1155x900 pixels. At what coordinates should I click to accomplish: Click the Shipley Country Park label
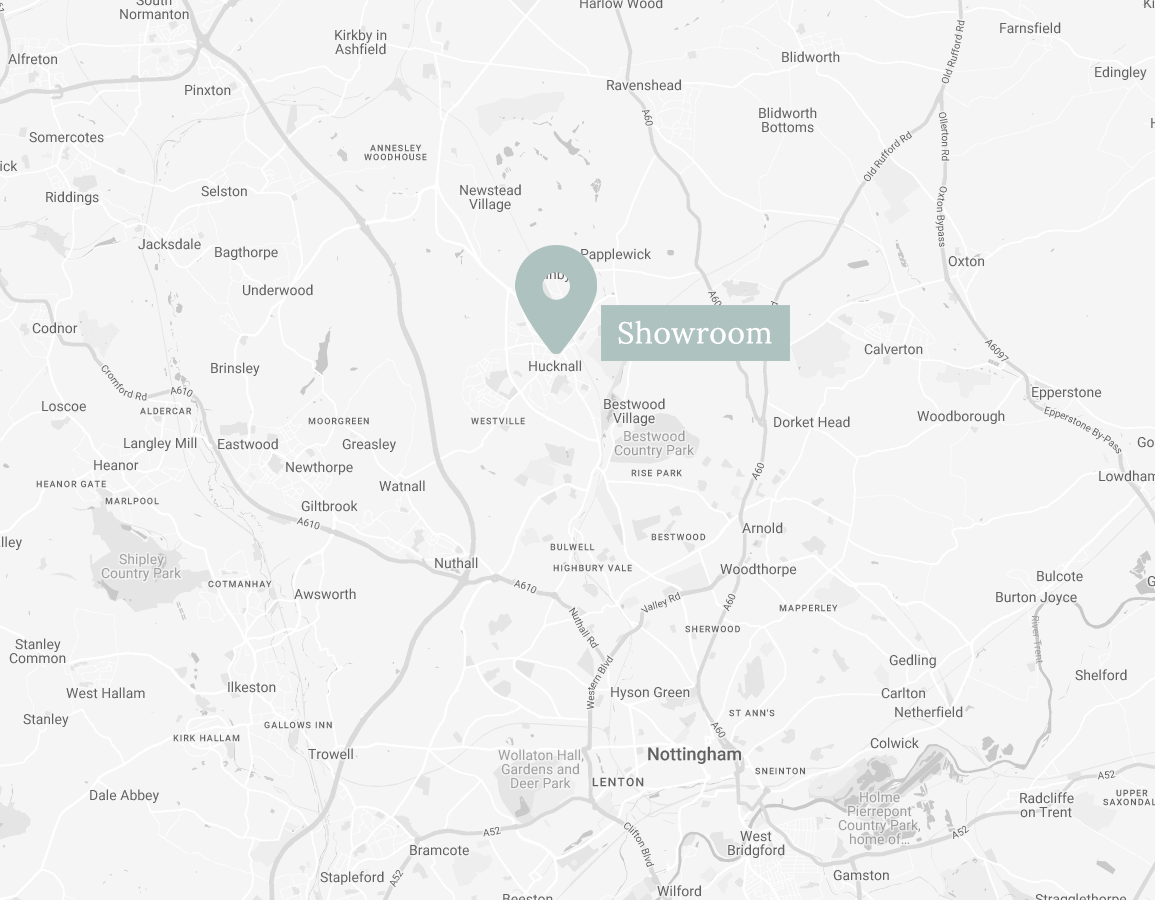coord(141,566)
